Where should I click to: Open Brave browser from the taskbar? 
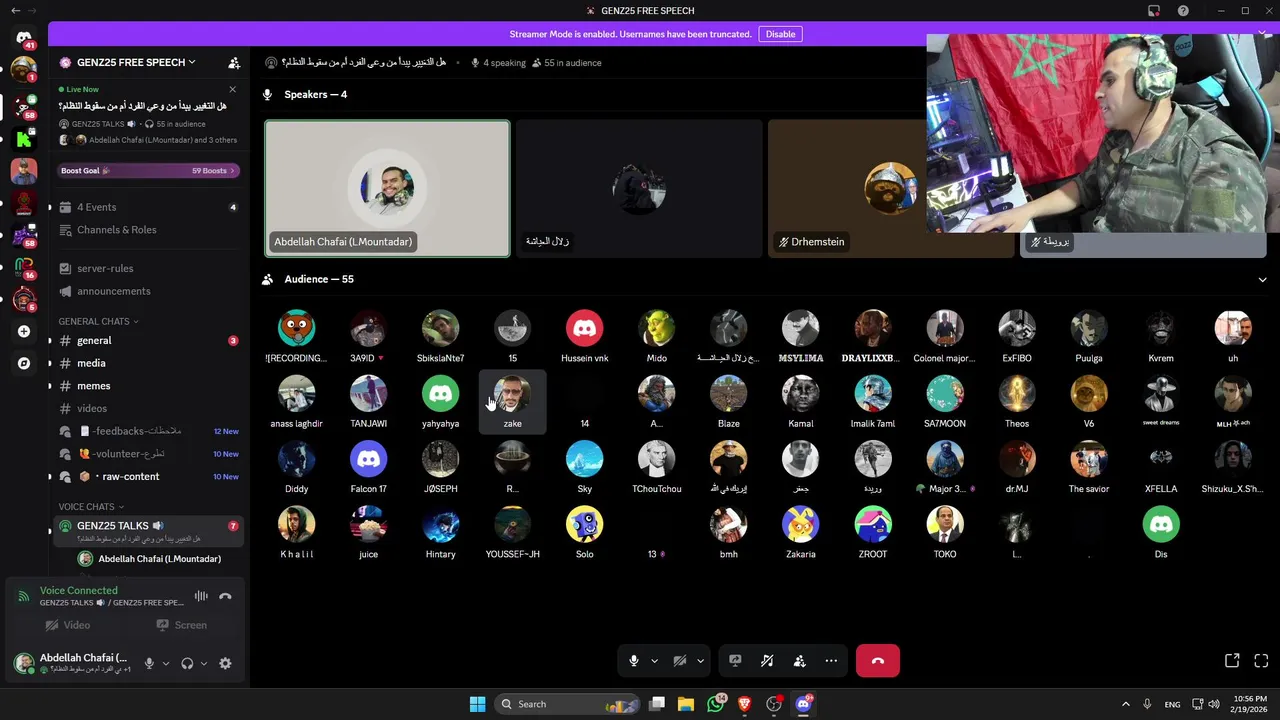744,704
